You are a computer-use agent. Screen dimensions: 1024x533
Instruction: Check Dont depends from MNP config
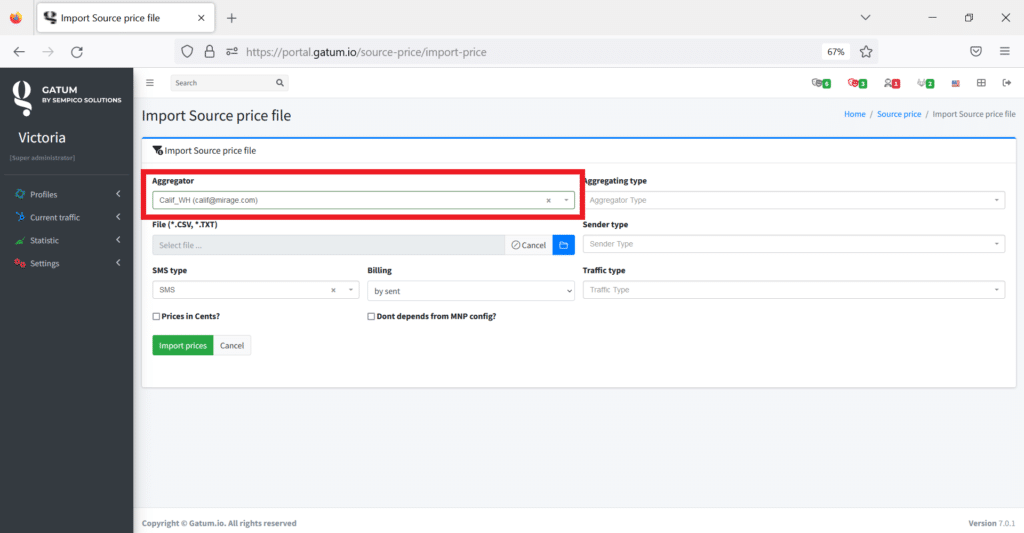click(x=372, y=316)
